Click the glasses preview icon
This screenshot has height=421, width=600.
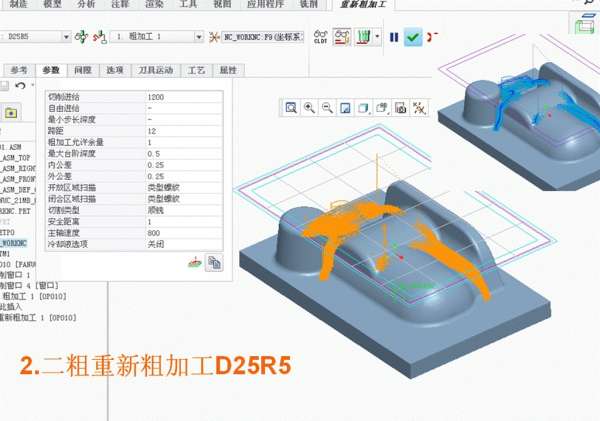[x=342, y=37]
